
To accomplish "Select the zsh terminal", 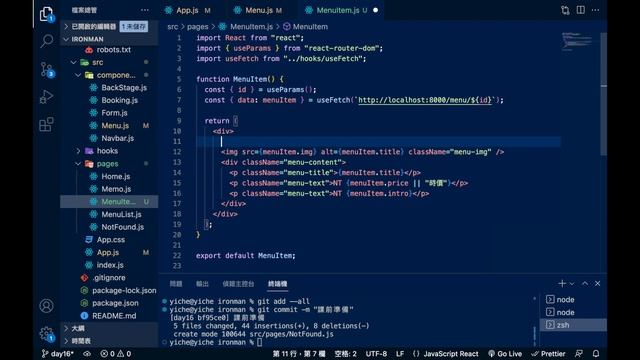I will click(573, 325).
